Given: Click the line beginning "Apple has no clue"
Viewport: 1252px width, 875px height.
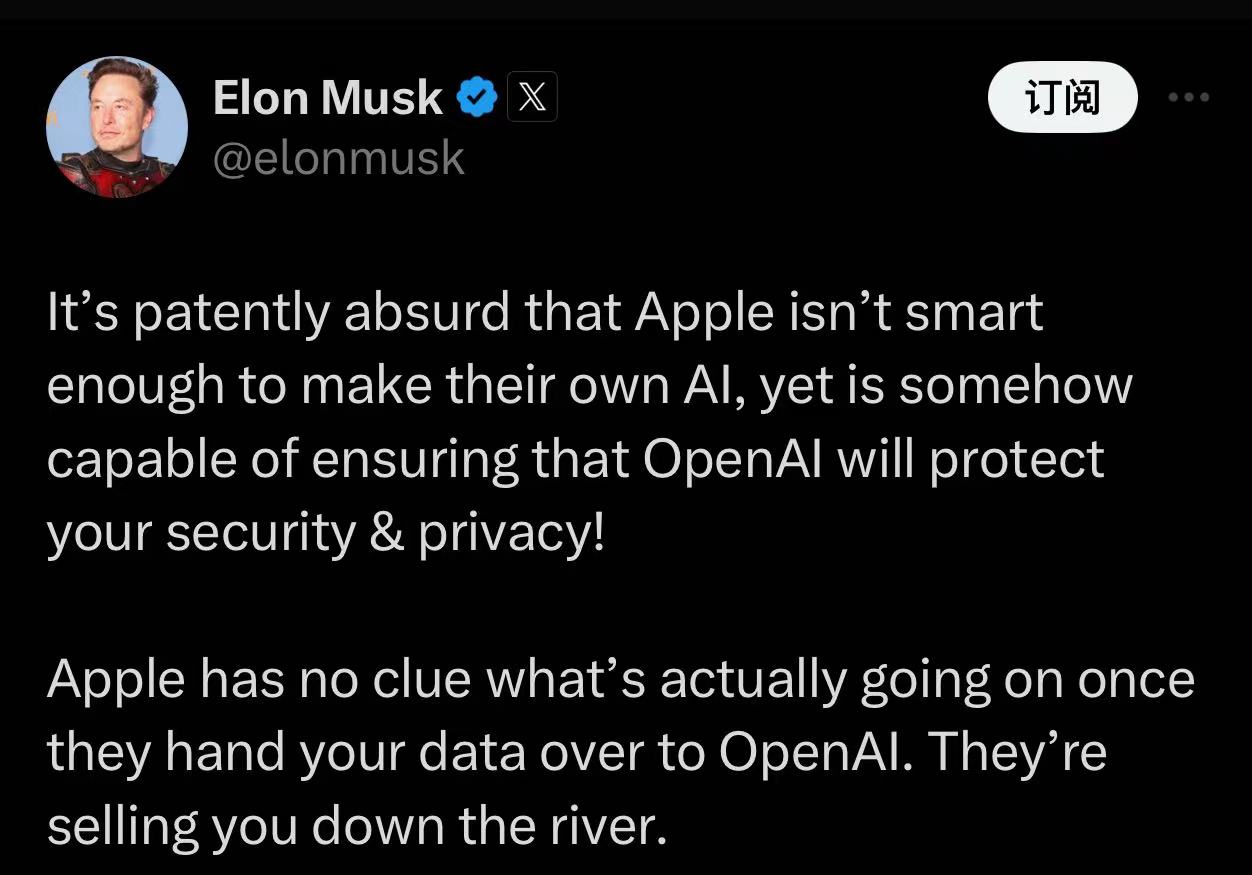Looking at the screenshot, I should (x=621, y=680).
